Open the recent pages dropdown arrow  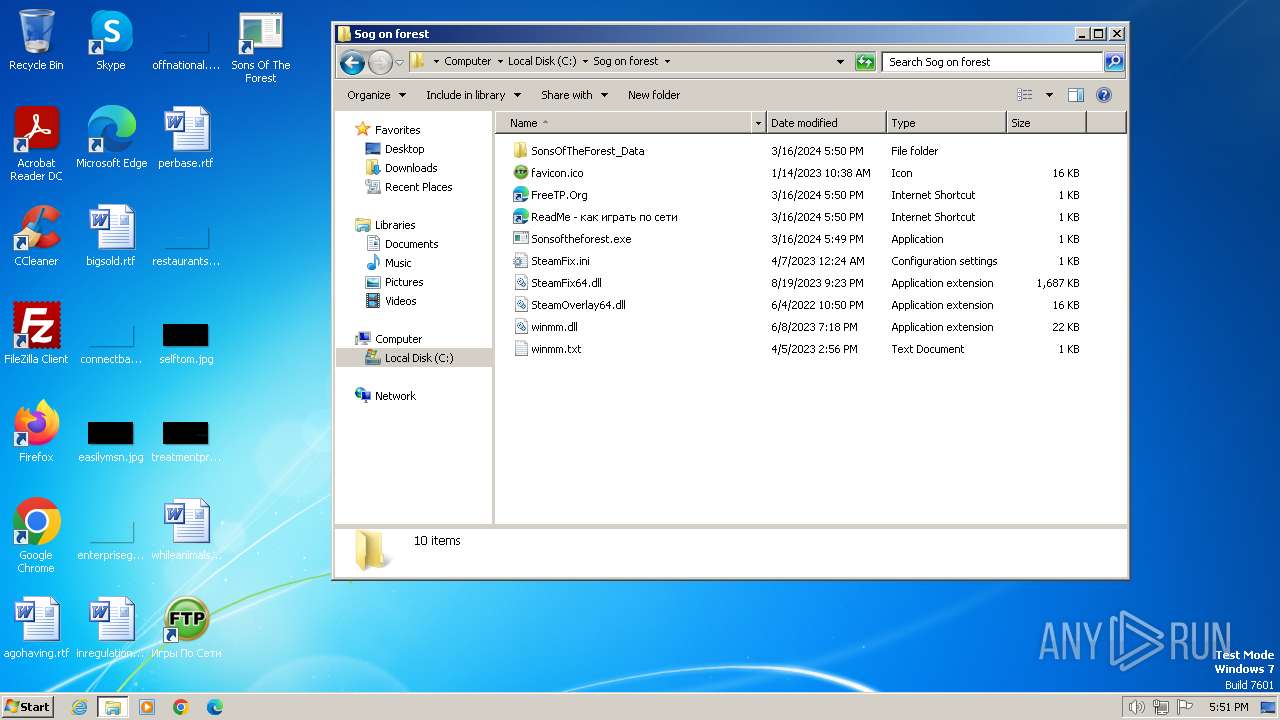tap(399, 63)
